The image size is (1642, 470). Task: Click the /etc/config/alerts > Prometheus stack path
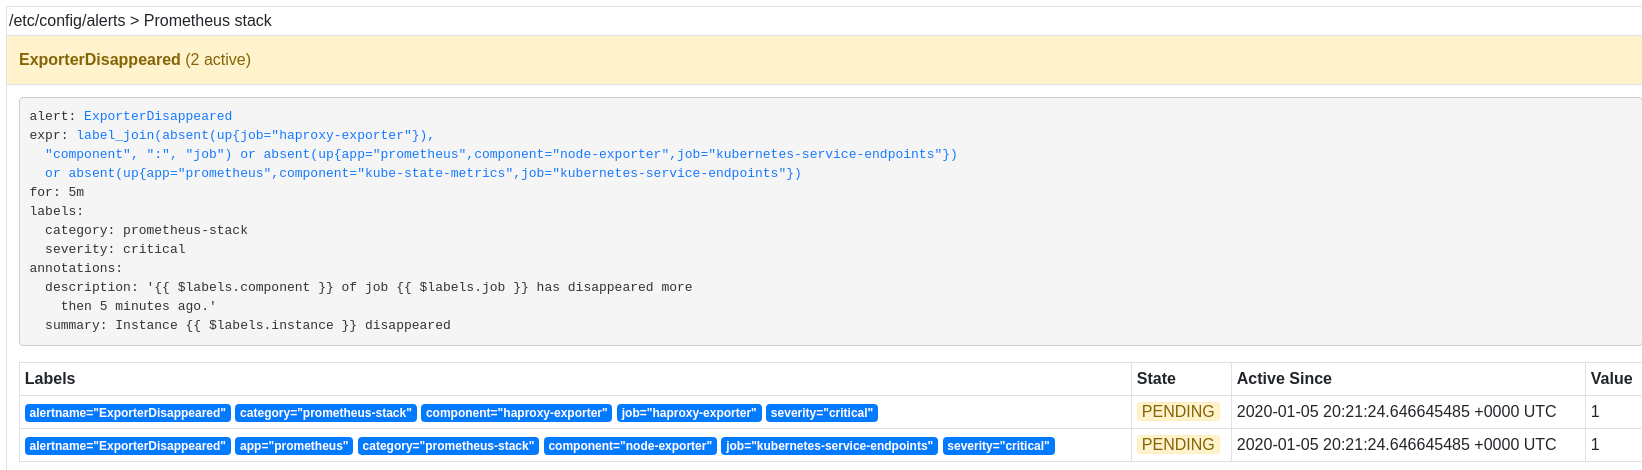pyautogui.click(x=141, y=21)
